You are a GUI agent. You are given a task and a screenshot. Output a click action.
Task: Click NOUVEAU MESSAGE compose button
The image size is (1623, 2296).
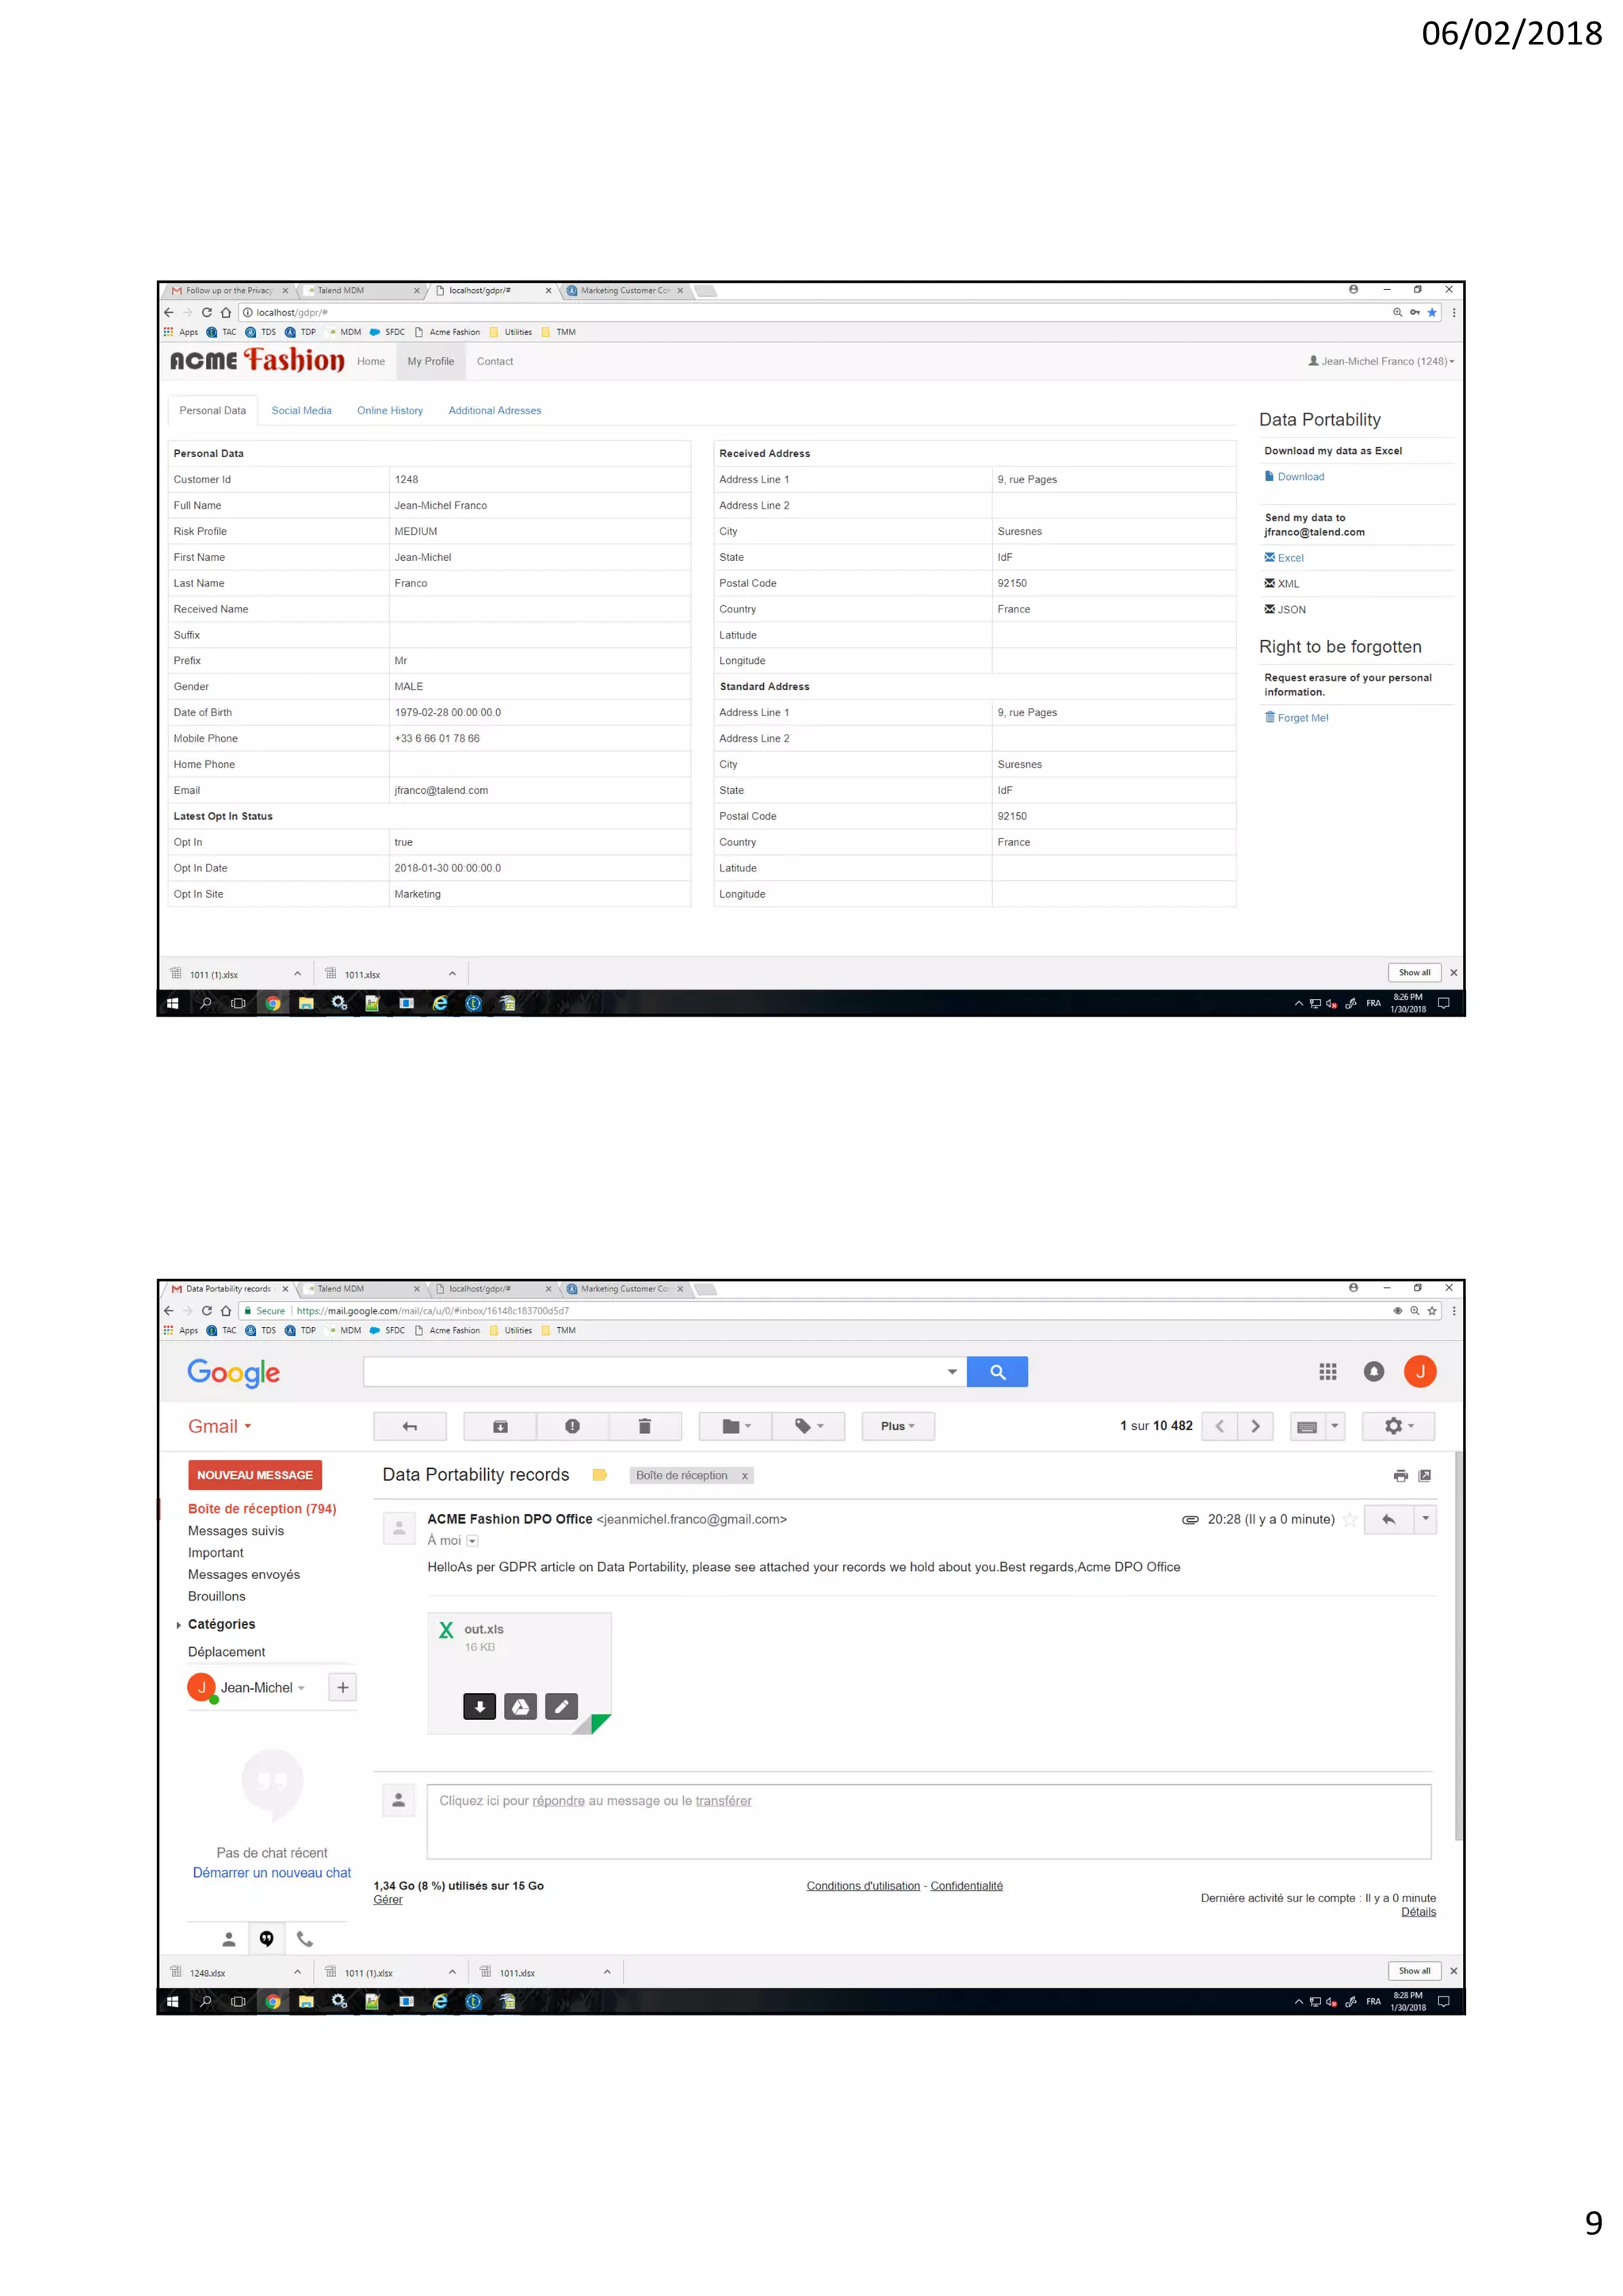click(254, 1475)
